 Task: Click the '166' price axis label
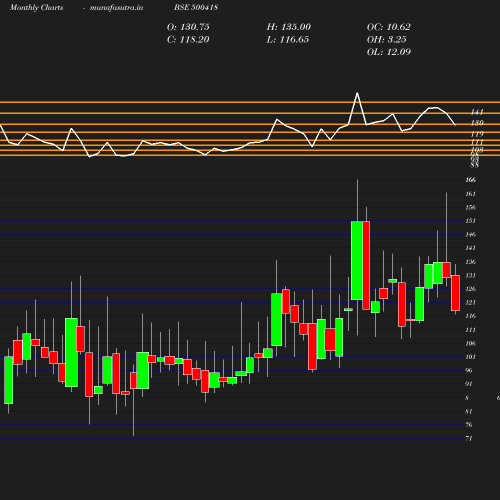click(470, 180)
